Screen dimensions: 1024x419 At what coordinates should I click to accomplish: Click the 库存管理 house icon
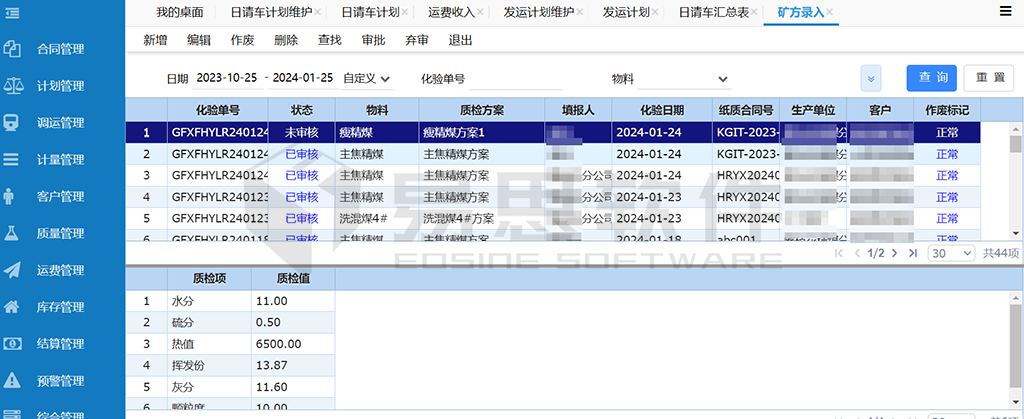click(13, 307)
